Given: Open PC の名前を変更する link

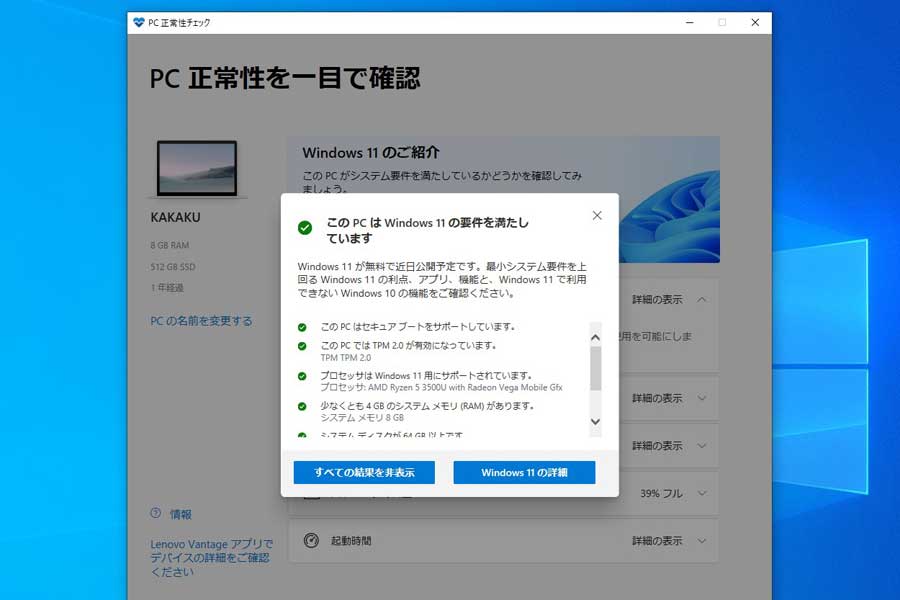Looking at the screenshot, I should 201,321.
